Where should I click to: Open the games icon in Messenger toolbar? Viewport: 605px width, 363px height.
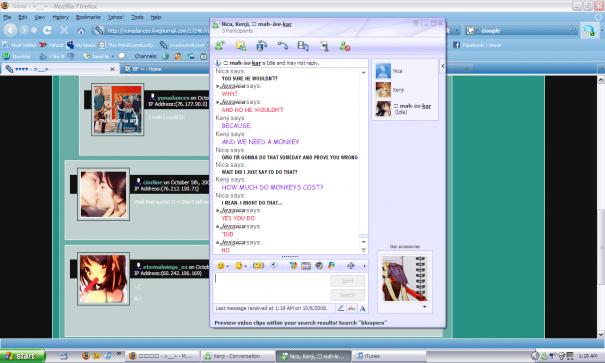click(324, 46)
